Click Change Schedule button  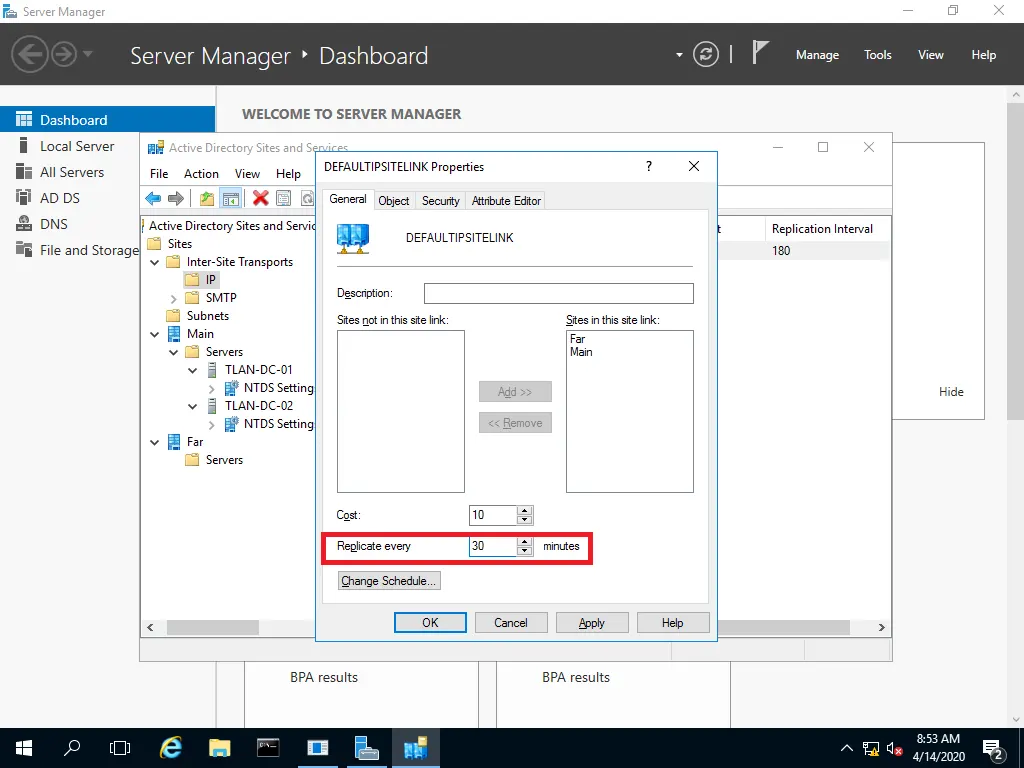point(389,581)
